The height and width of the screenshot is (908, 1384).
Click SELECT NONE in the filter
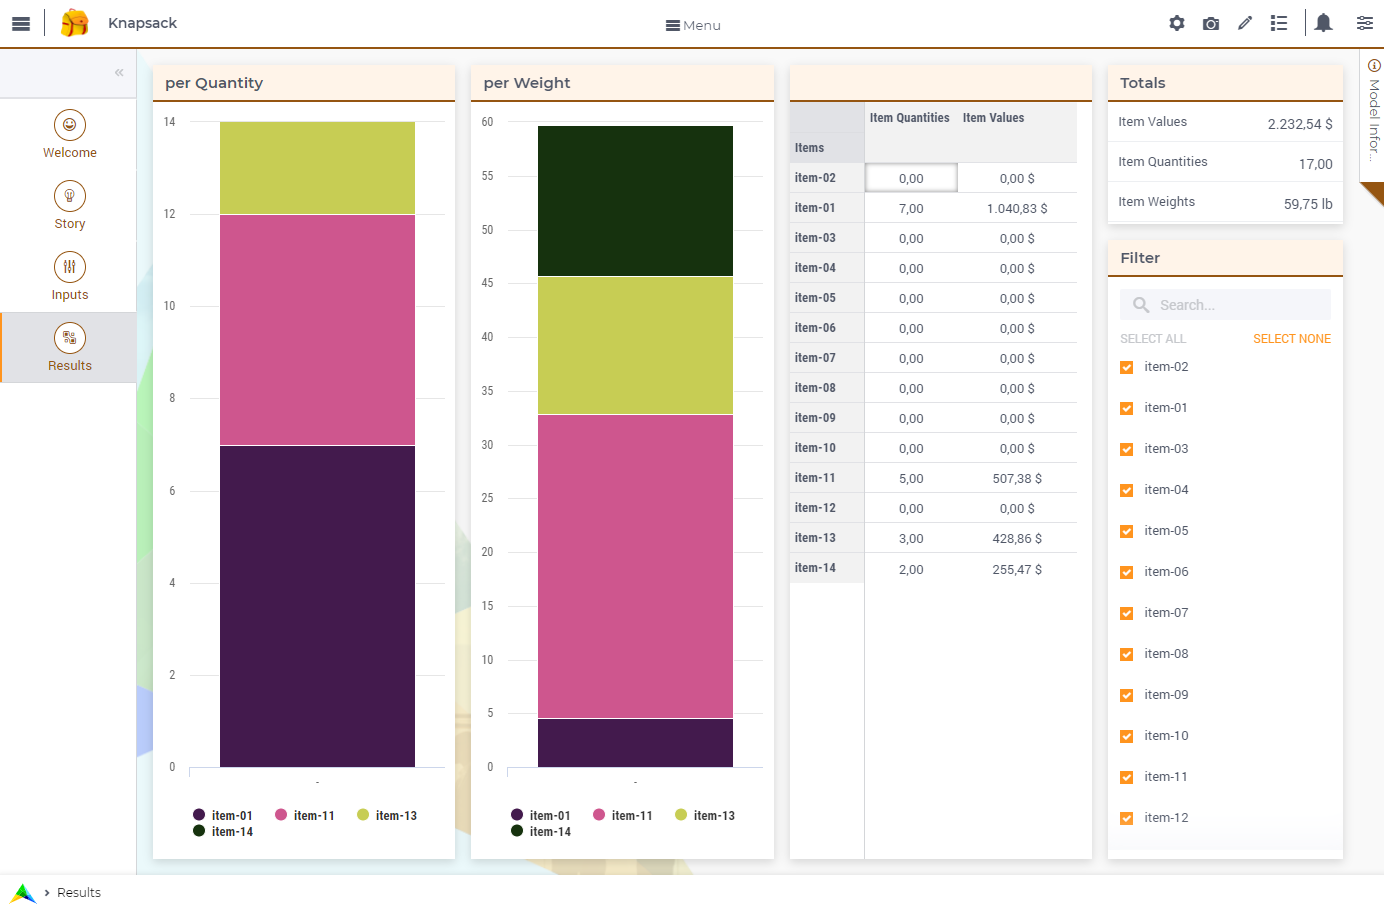coord(1292,339)
